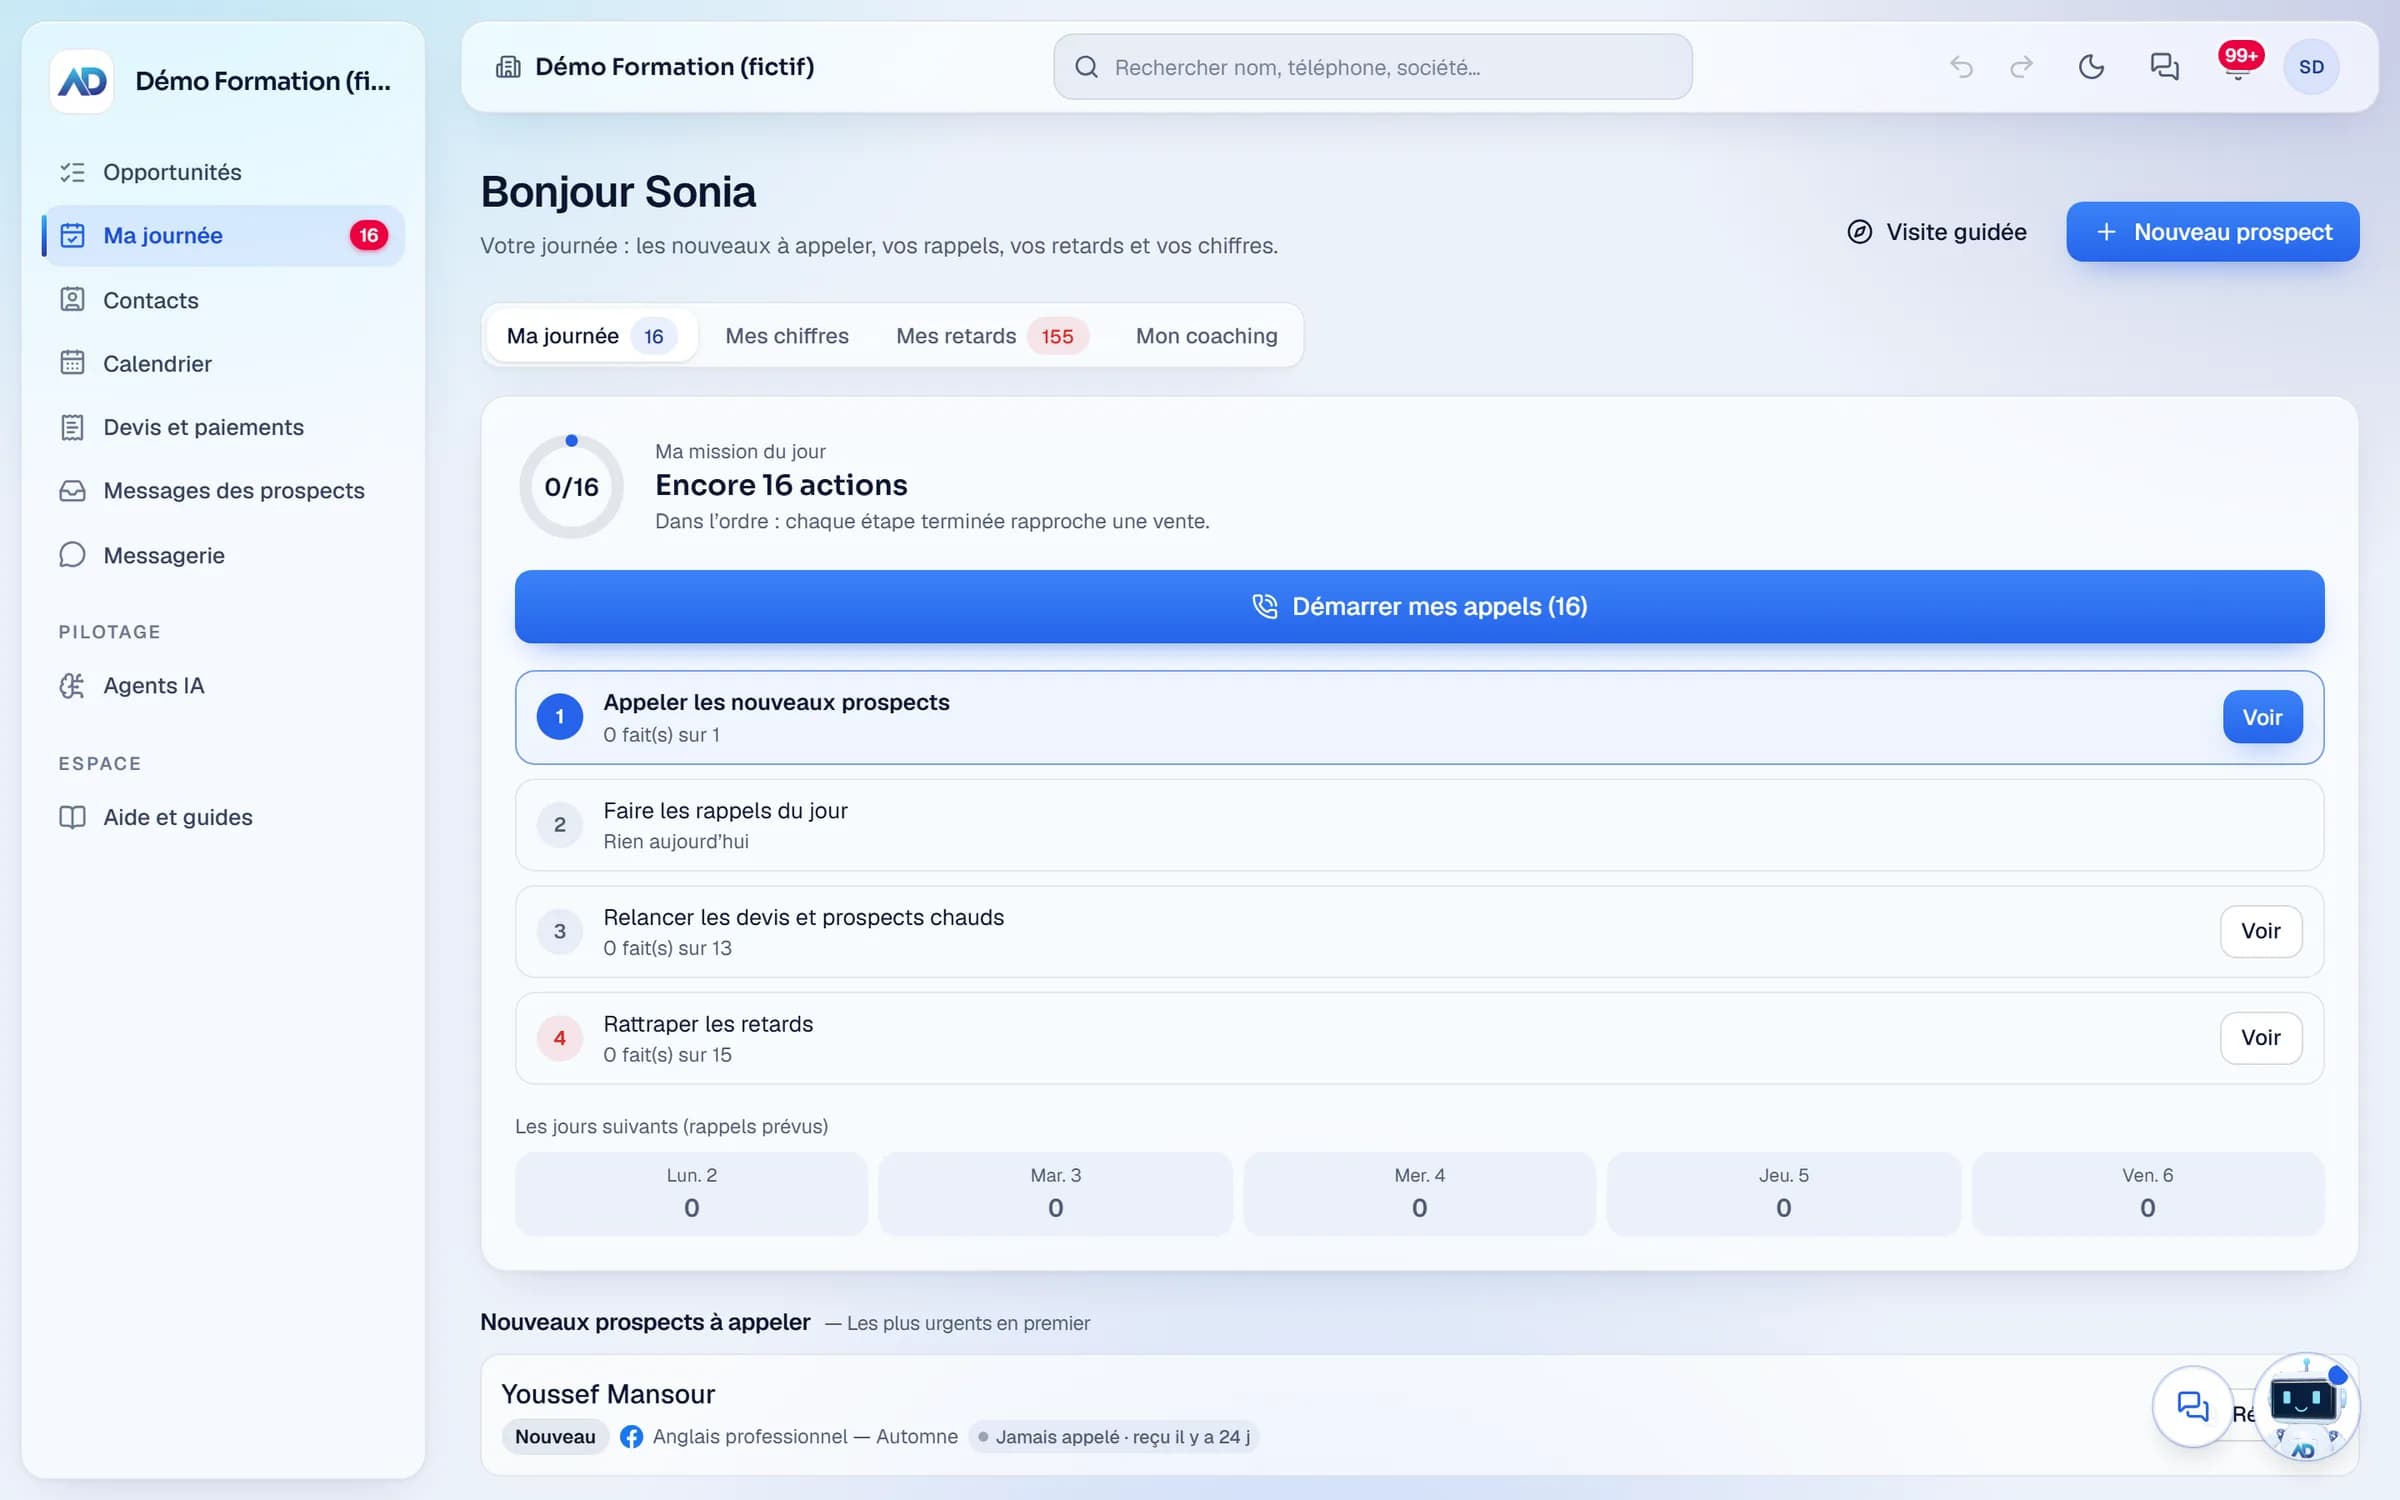Switch to the Mon coaching tab
Viewport: 2400px width, 1500px height.
coord(1206,336)
